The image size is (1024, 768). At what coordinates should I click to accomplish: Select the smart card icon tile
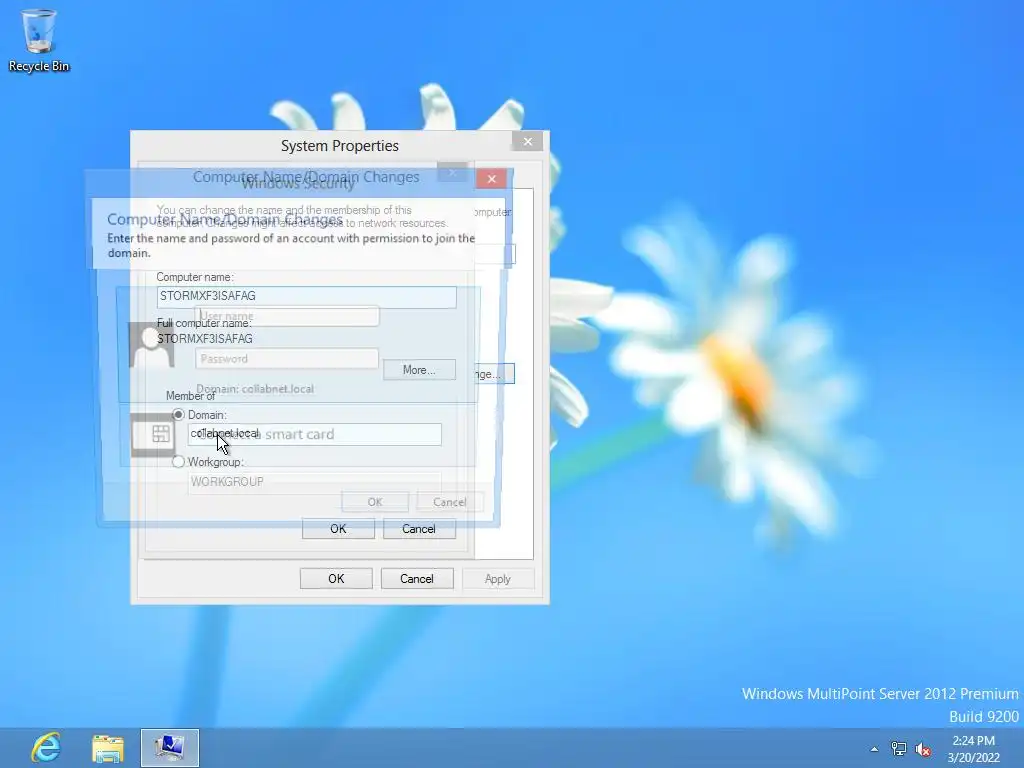coord(153,434)
